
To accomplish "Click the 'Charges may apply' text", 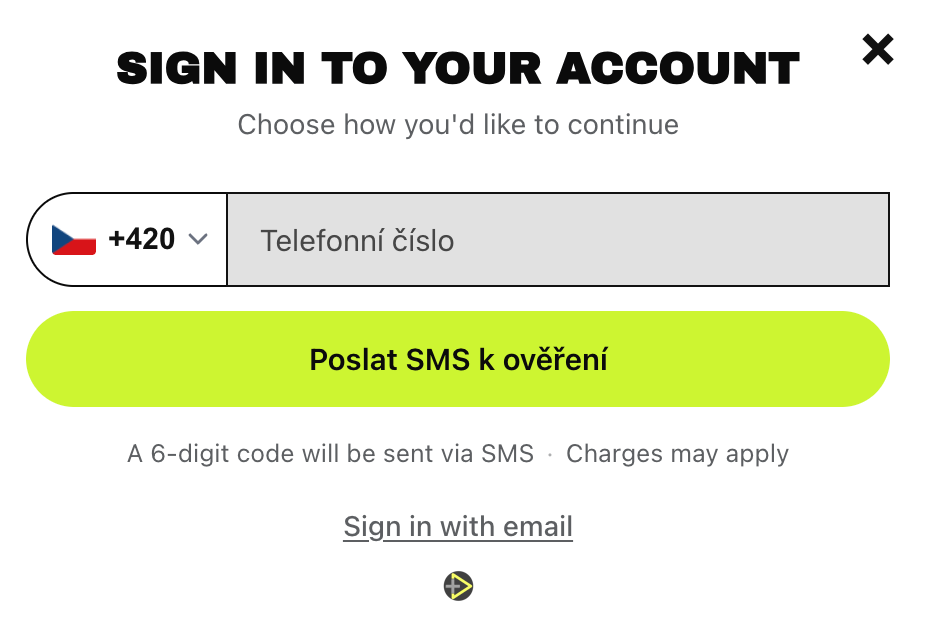I will pos(677,454).
